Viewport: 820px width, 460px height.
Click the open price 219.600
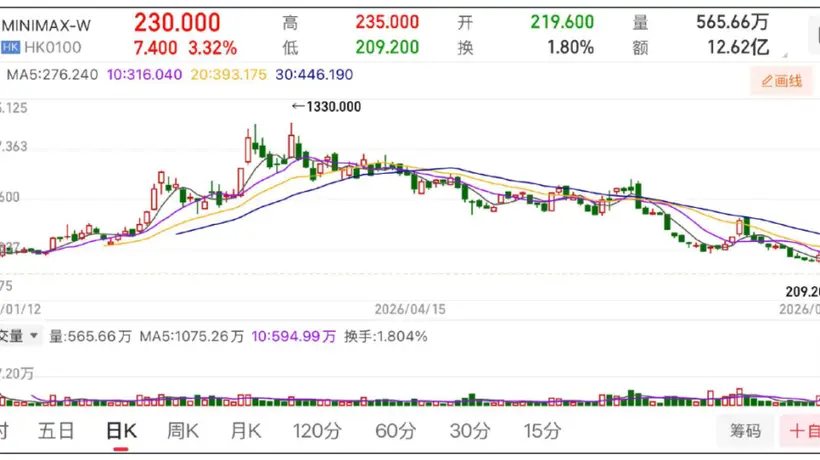(562, 22)
